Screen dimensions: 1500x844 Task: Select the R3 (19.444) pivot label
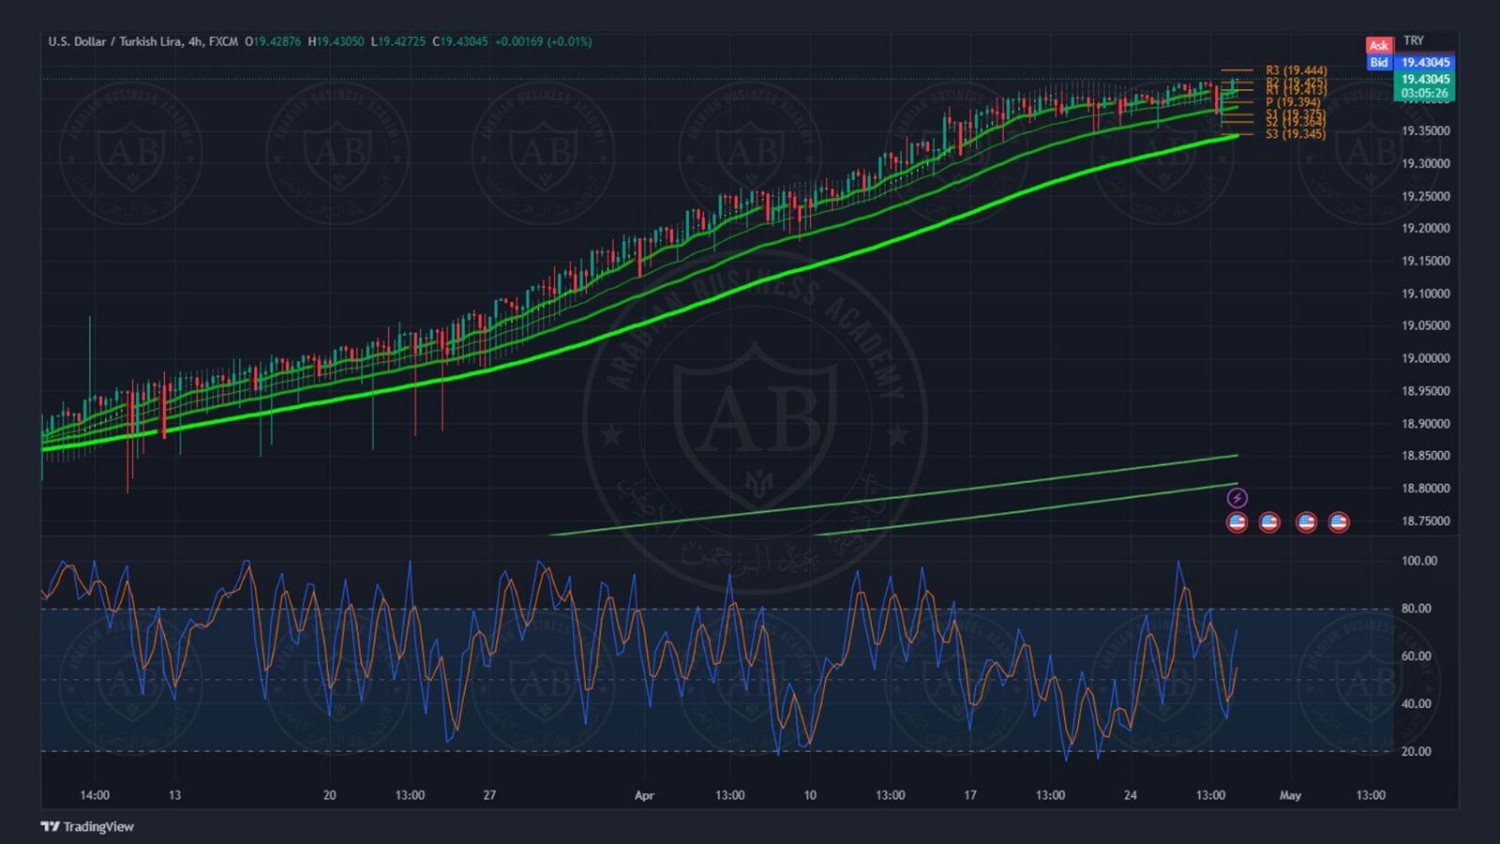tap(1296, 70)
